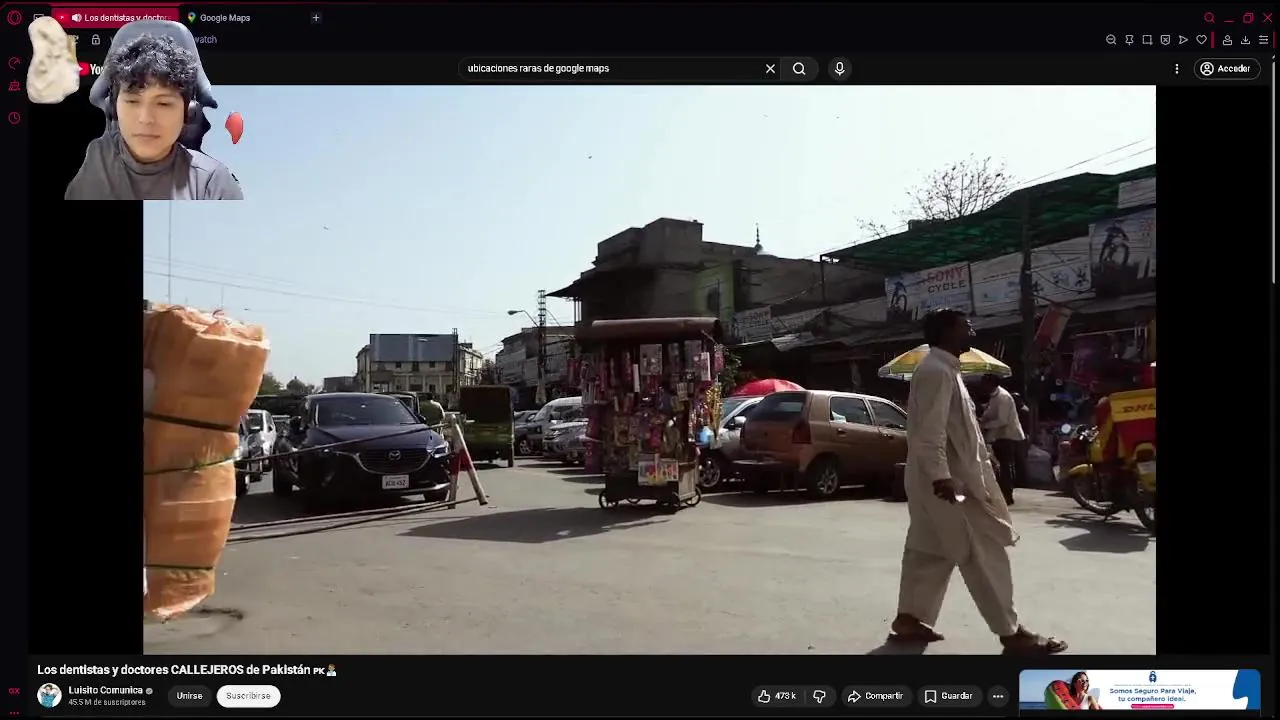The height and width of the screenshot is (720, 1280).
Task: Click the pinboard pin icon
Action: click(x=1129, y=40)
